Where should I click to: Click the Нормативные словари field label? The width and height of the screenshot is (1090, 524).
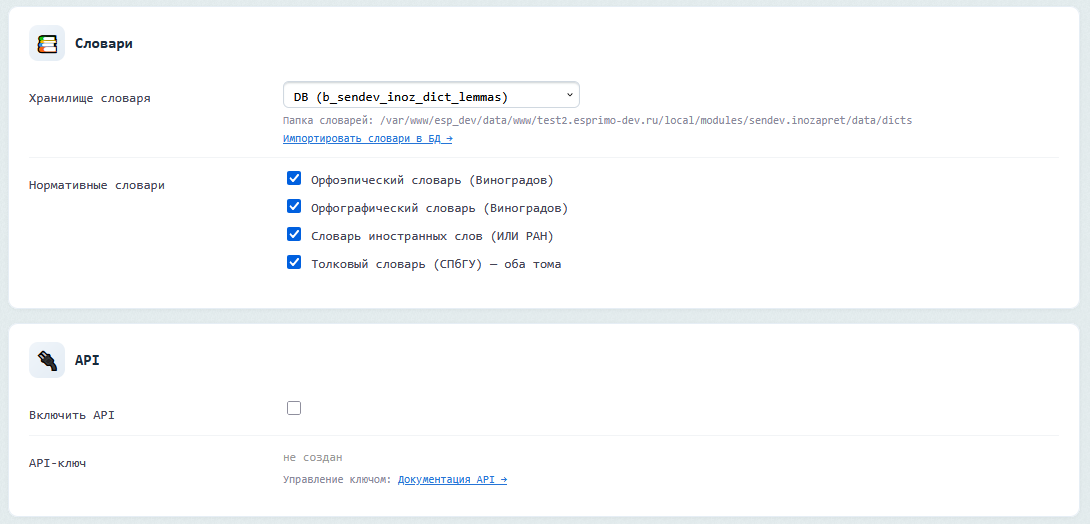(x=97, y=185)
